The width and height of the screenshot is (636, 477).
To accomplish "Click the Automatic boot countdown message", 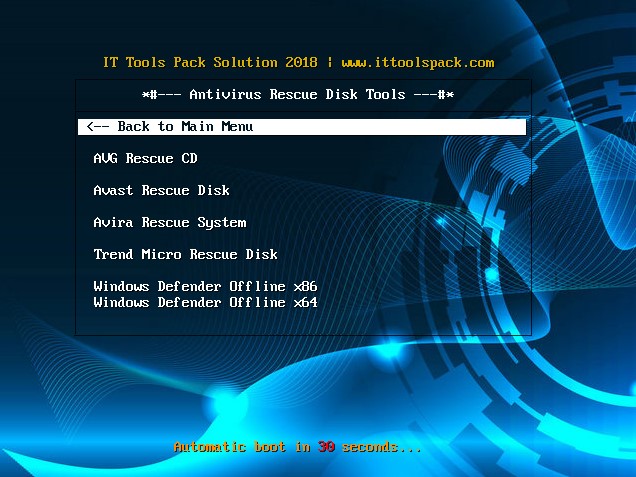I will 297,447.
